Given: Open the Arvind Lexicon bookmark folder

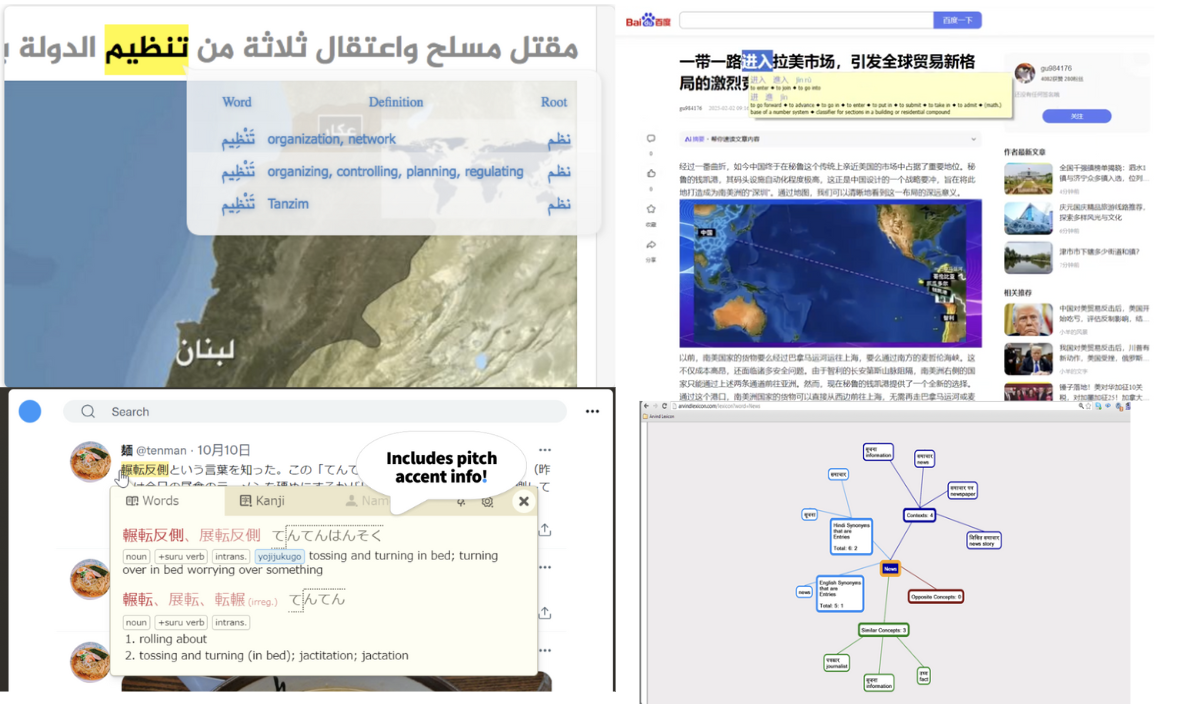Looking at the screenshot, I should pyautogui.click(x=659, y=415).
